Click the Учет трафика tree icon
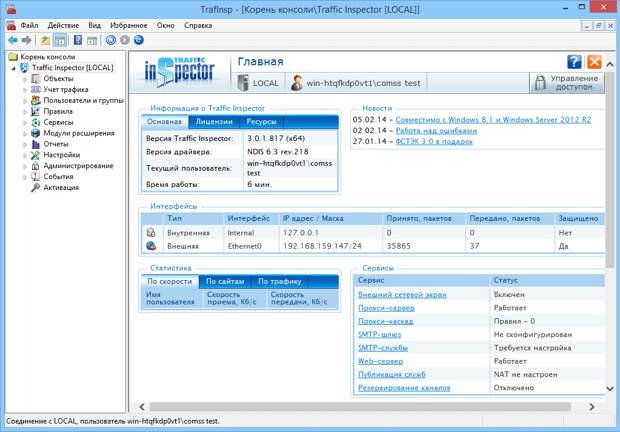Viewport: 620px width, 432px height. point(36,89)
